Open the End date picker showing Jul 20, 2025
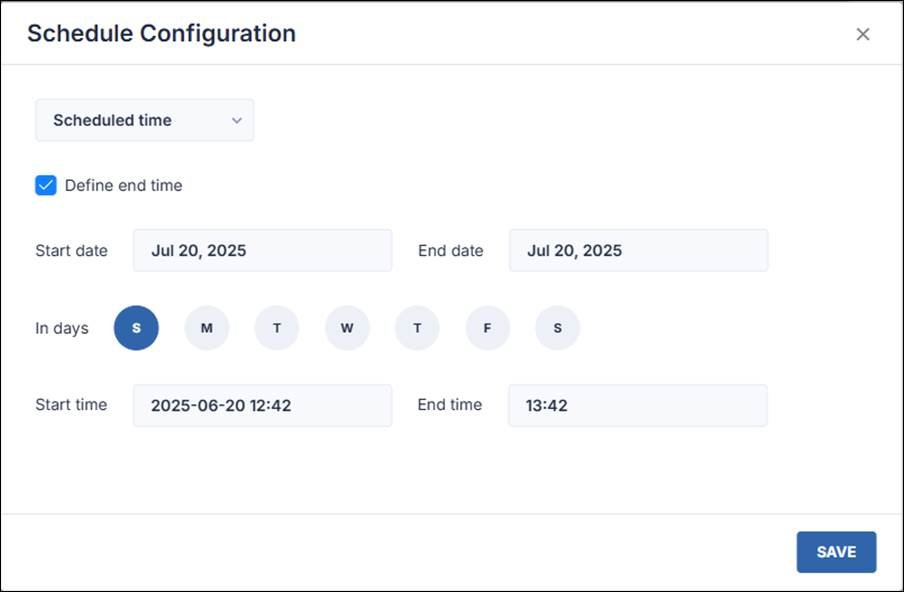Screen dimensions: 904x592 638,250
